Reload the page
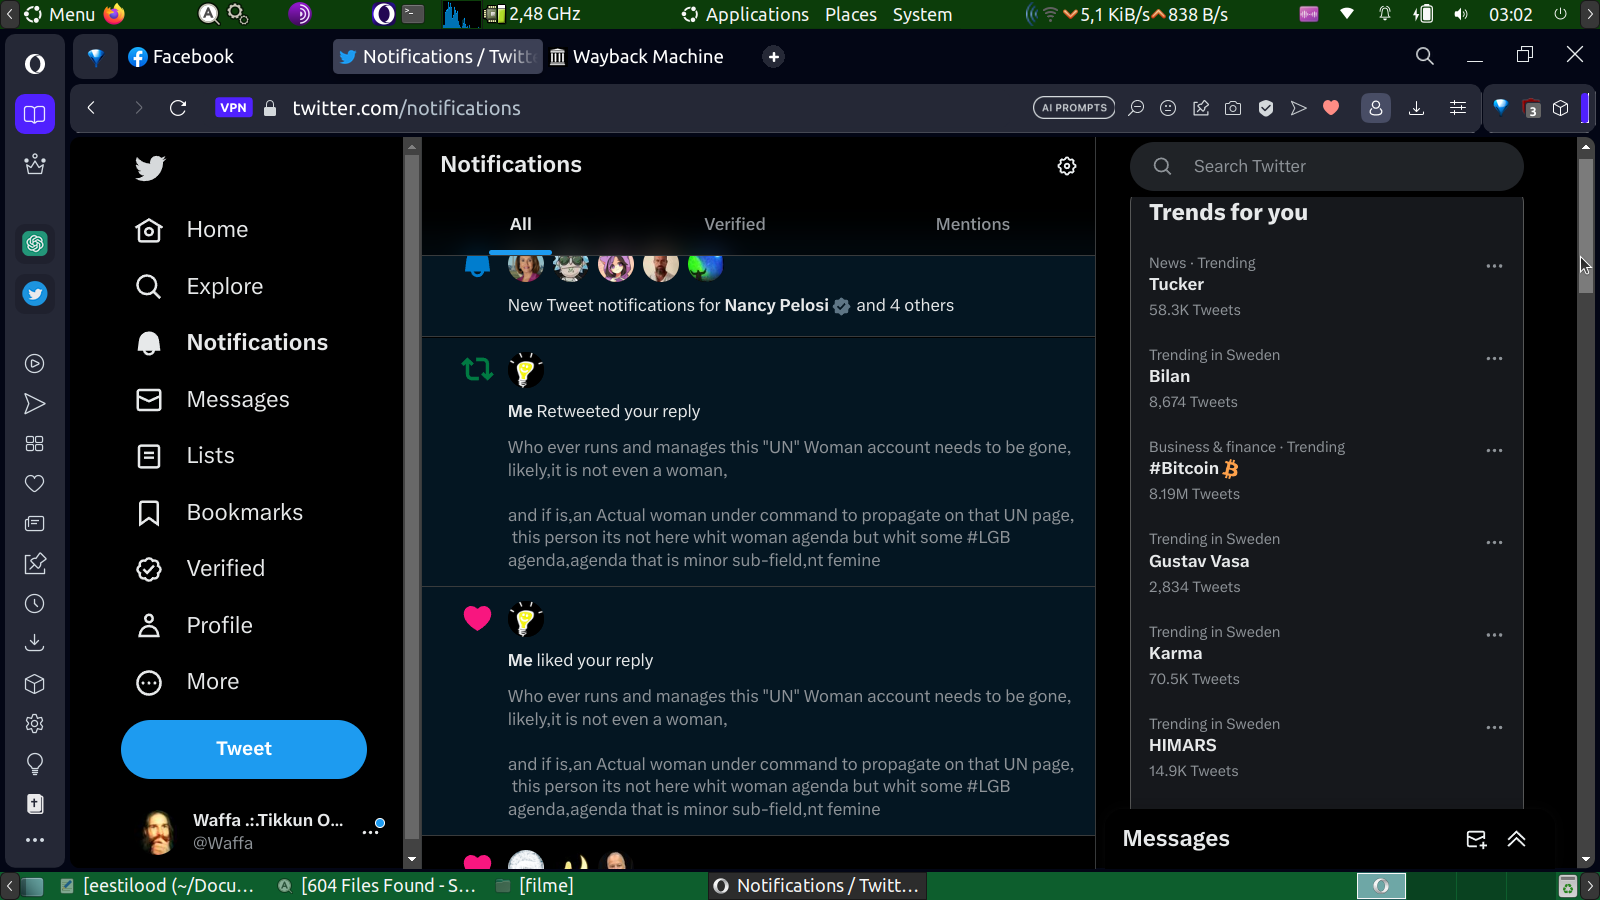Screen dimensions: 1600x900 pyautogui.click(x=178, y=108)
